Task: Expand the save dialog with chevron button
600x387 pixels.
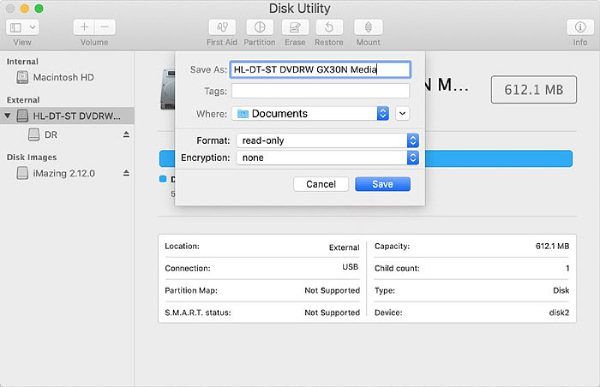Action: (402, 114)
